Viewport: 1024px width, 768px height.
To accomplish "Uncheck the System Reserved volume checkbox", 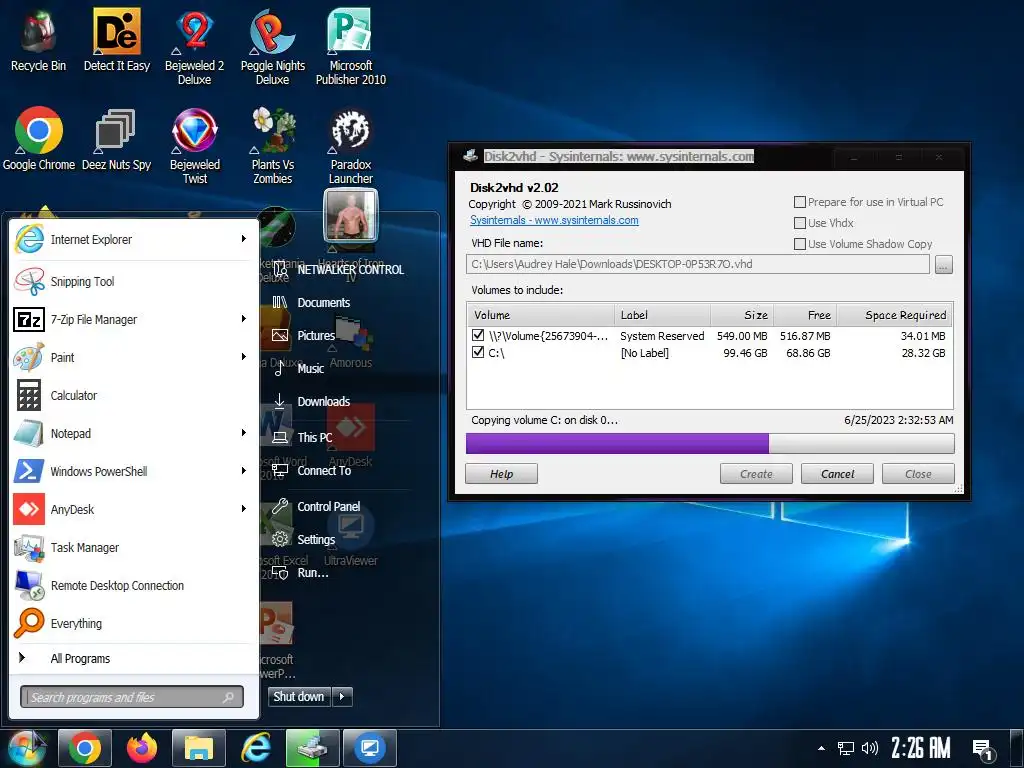I will click(478, 335).
